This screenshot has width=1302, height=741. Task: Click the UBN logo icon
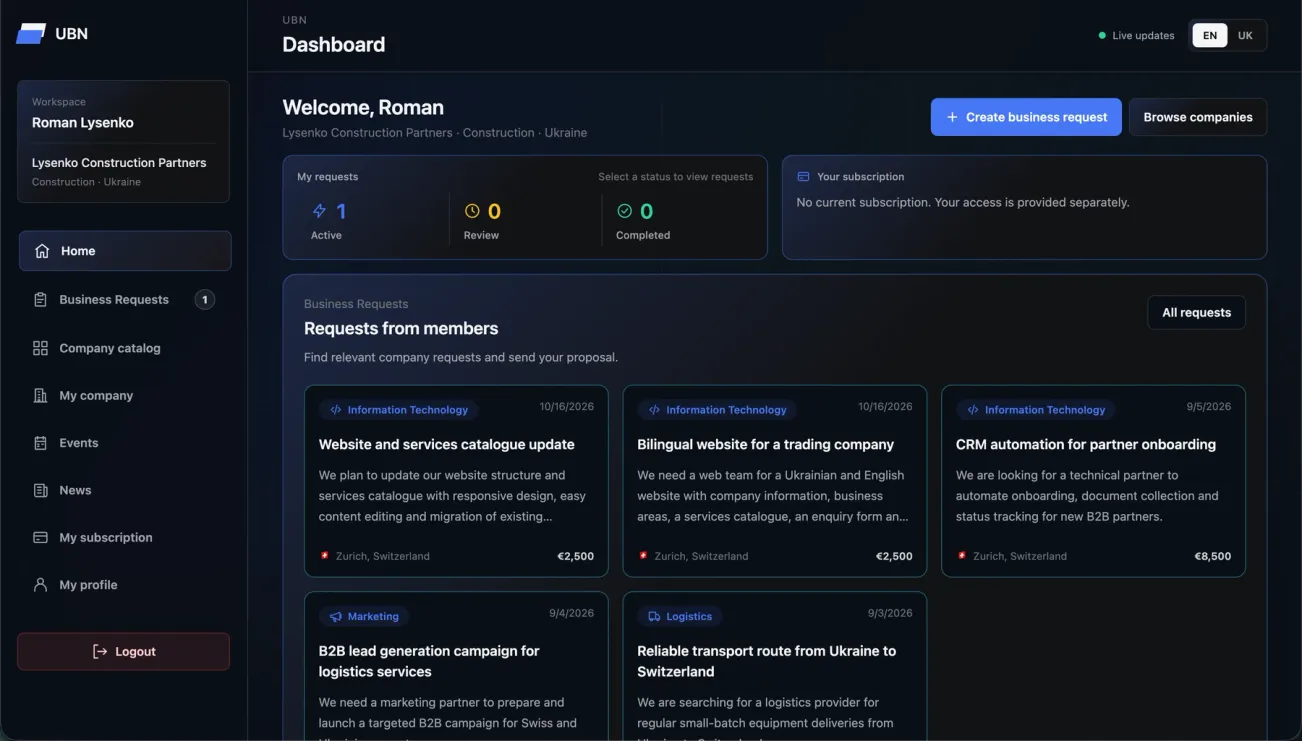31,34
